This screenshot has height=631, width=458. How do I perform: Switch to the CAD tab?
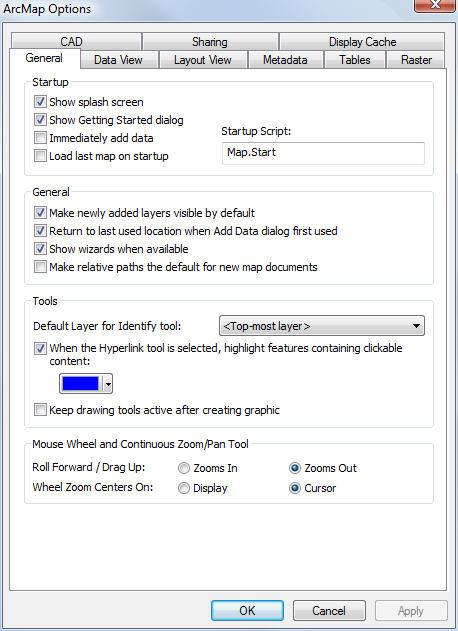click(x=76, y=42)
